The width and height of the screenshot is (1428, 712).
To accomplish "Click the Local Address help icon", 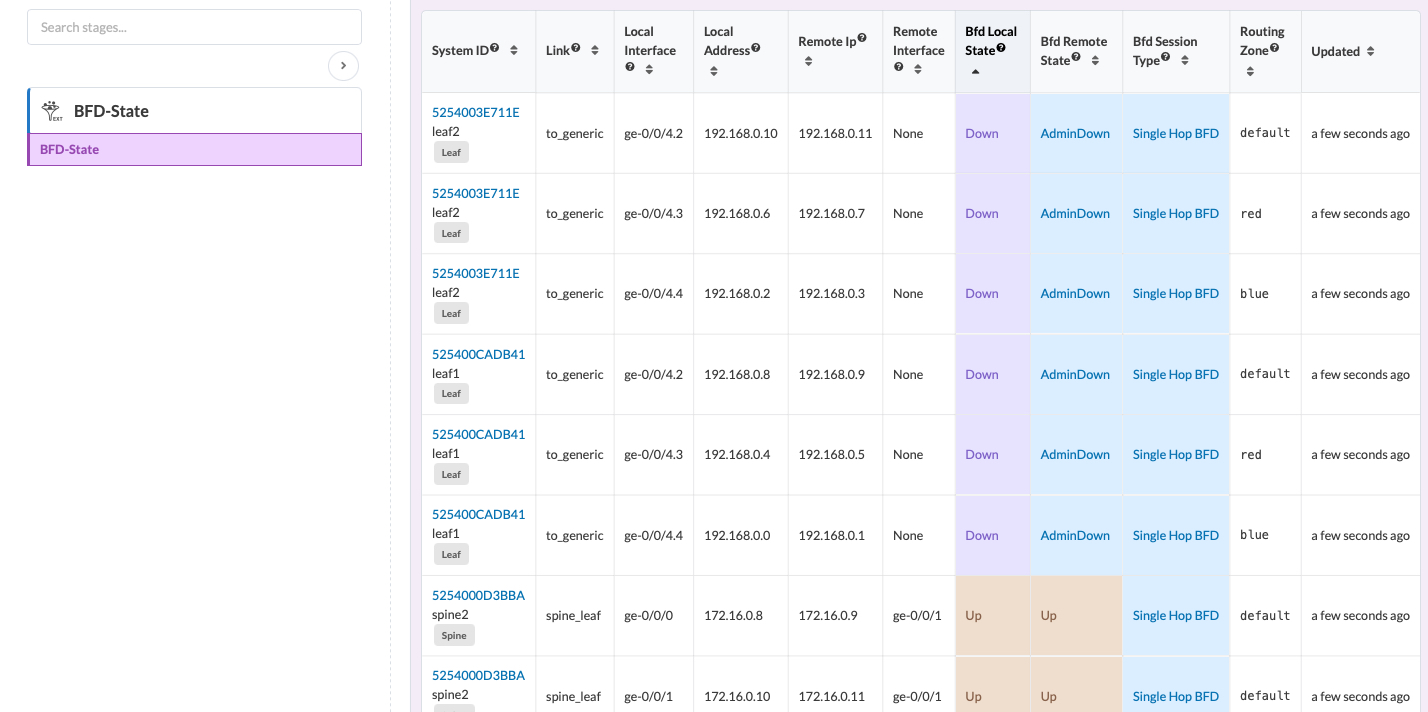I will click(x=756, y=47).
